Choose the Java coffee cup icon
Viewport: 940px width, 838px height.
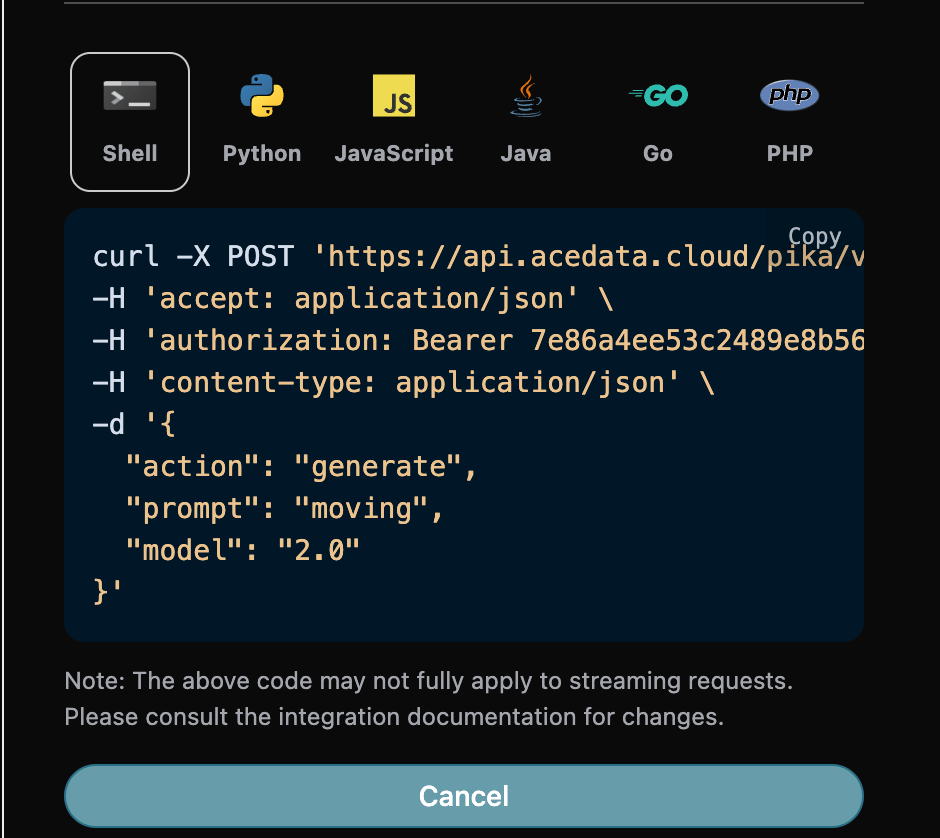[x=525, y=94]
